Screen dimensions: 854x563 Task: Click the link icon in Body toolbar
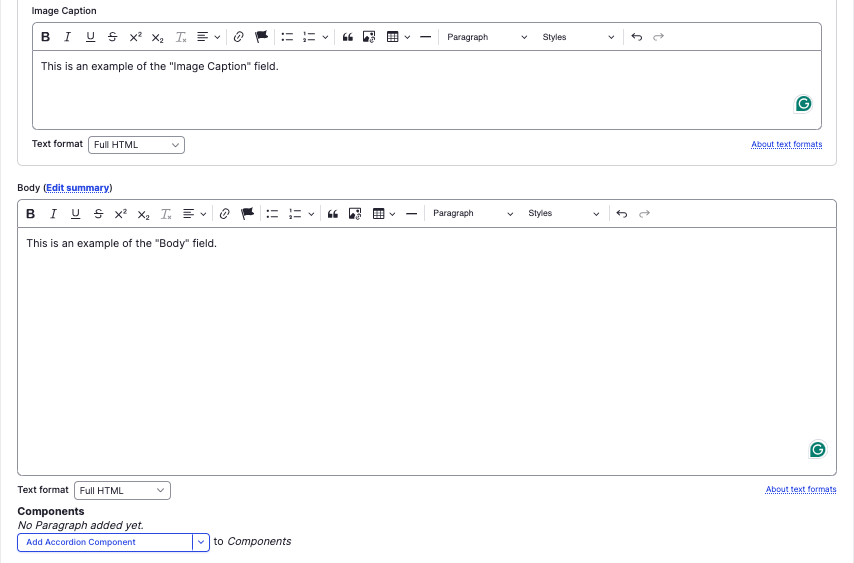pos(224,213)
